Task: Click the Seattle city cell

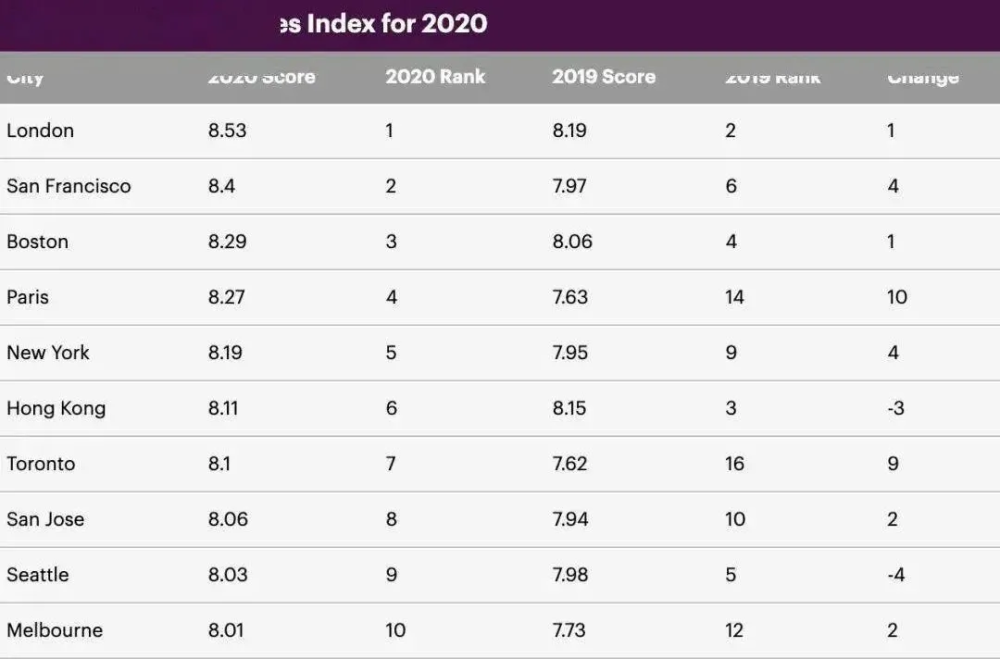Action: [x=37, y=575]
